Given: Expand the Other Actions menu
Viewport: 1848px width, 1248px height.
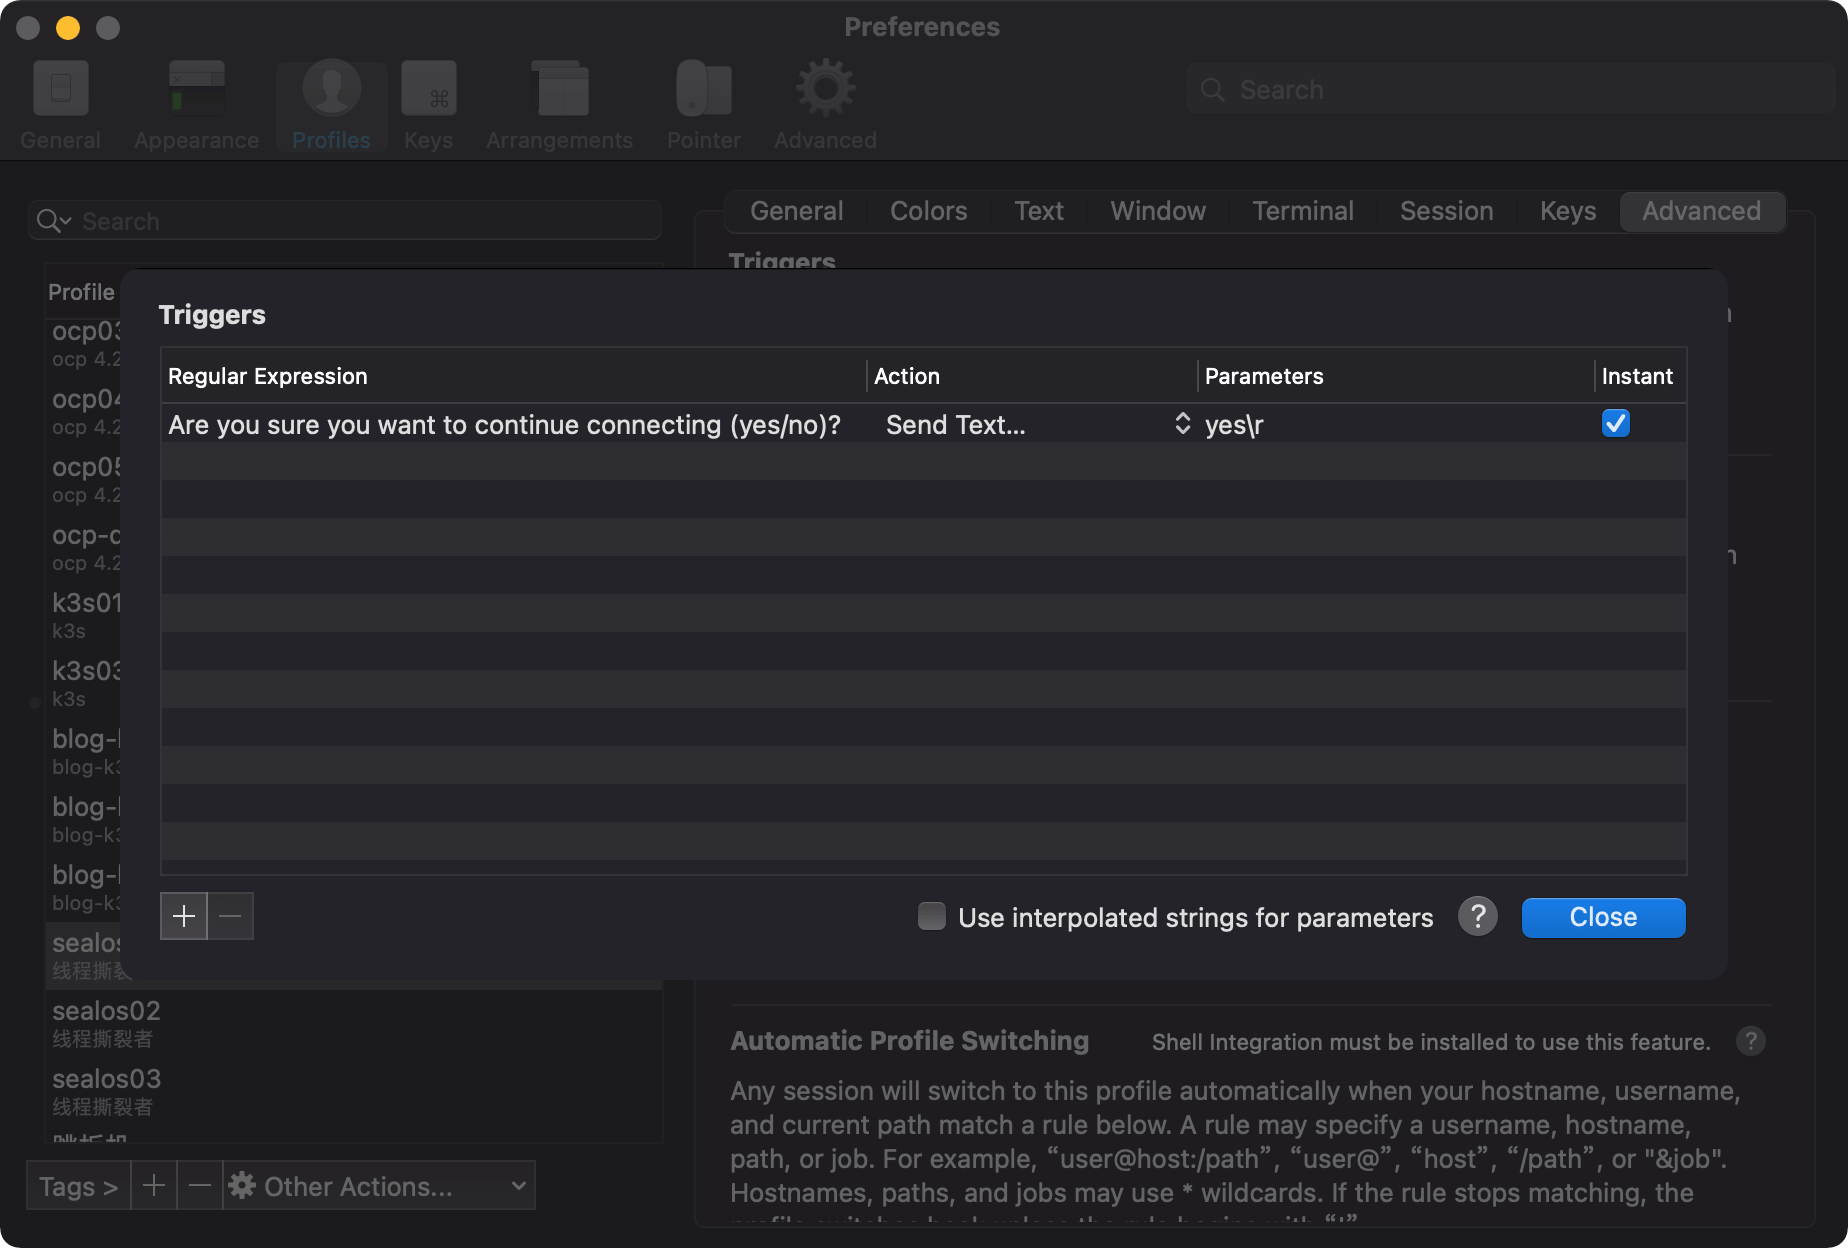Looking at the screenshot, I should [x=379, y=1186].
